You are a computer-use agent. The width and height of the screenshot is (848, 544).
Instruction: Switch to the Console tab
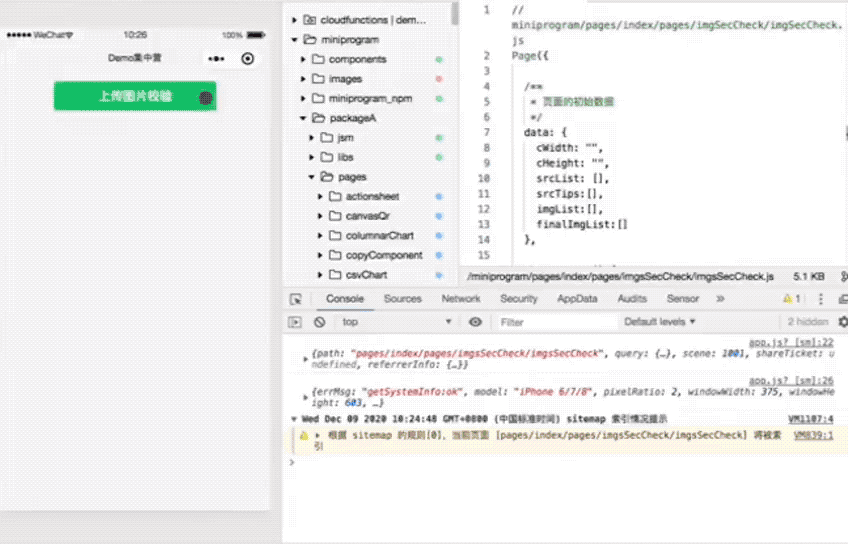click(x=344, y=298)
